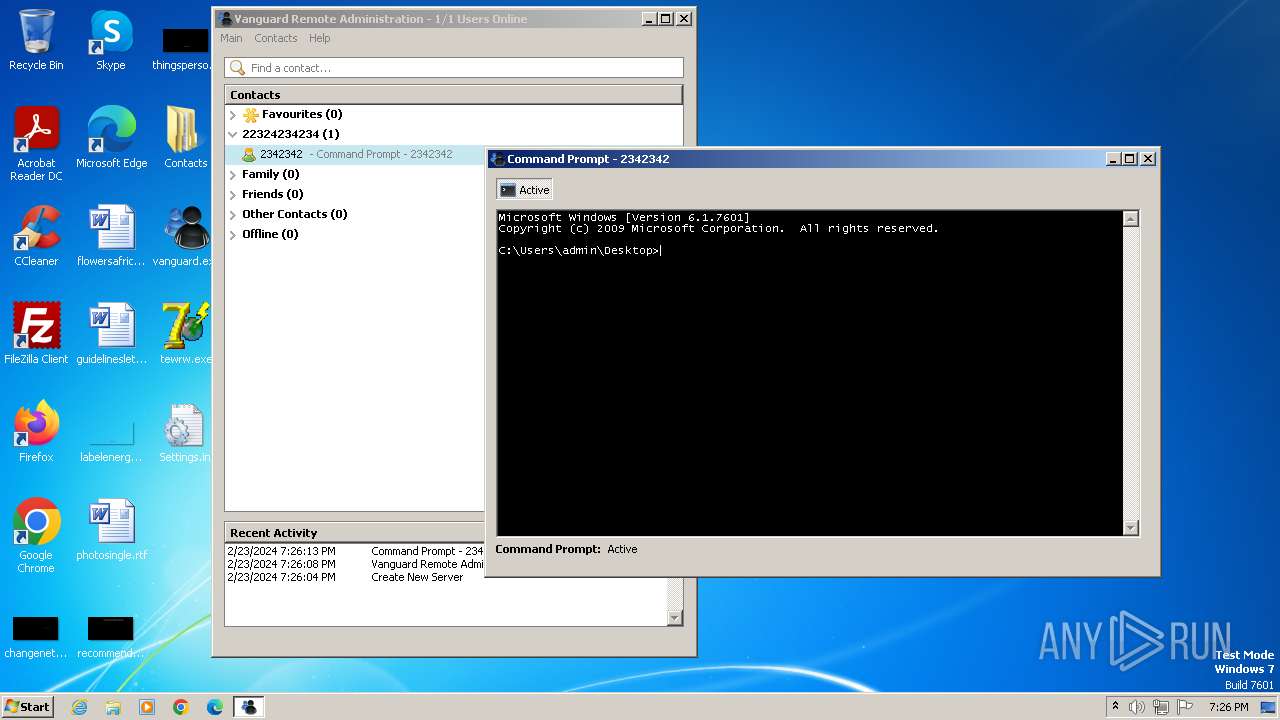1280x720 pixels.
Task: Click the volume icon in system tray
Action: tap(1137, 707)
